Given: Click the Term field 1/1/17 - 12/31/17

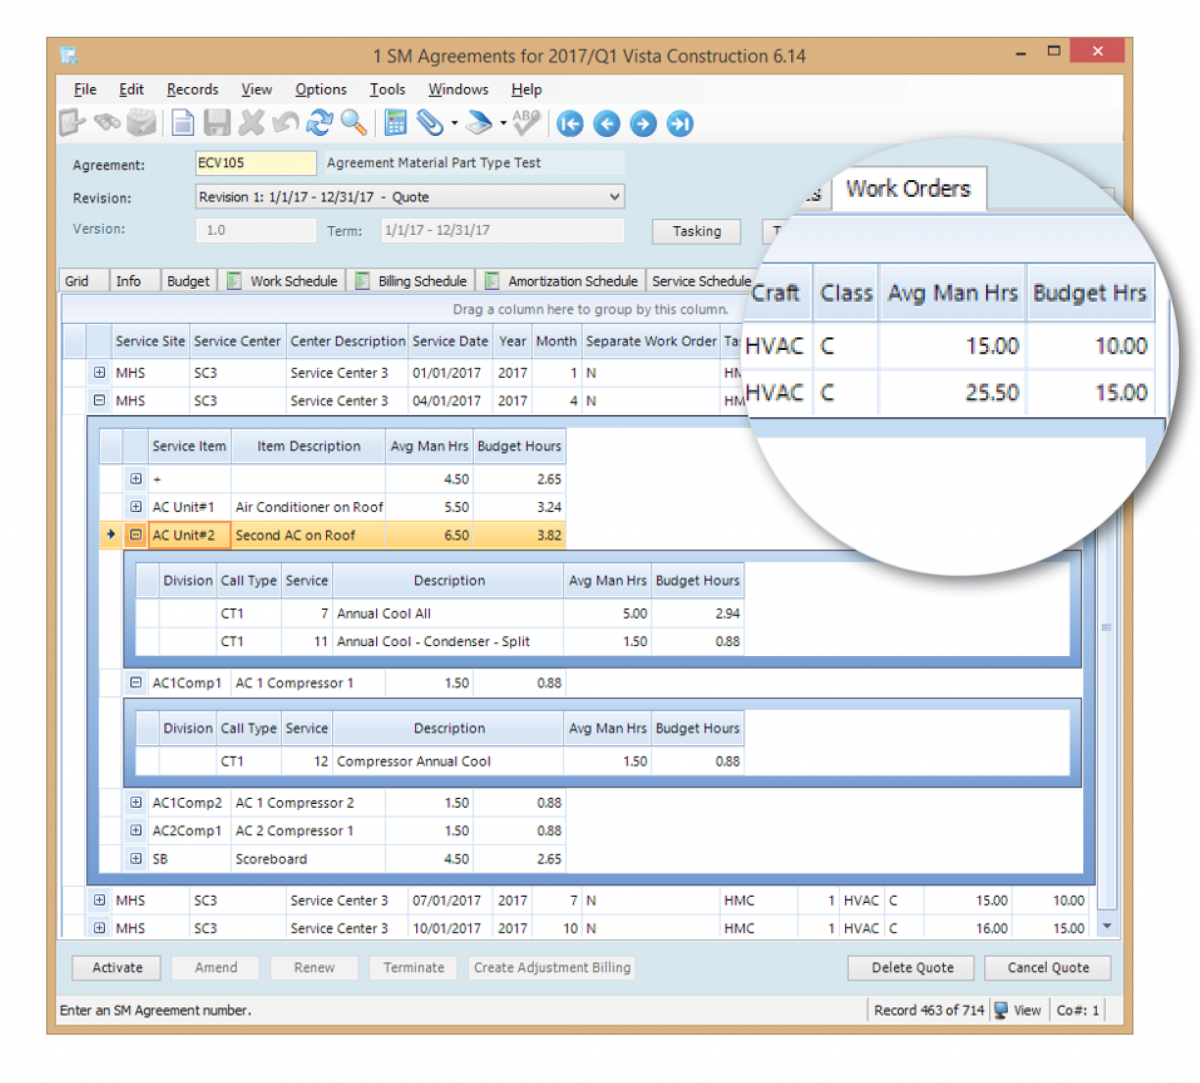Looking at the screenshot, I should [503, 230].
